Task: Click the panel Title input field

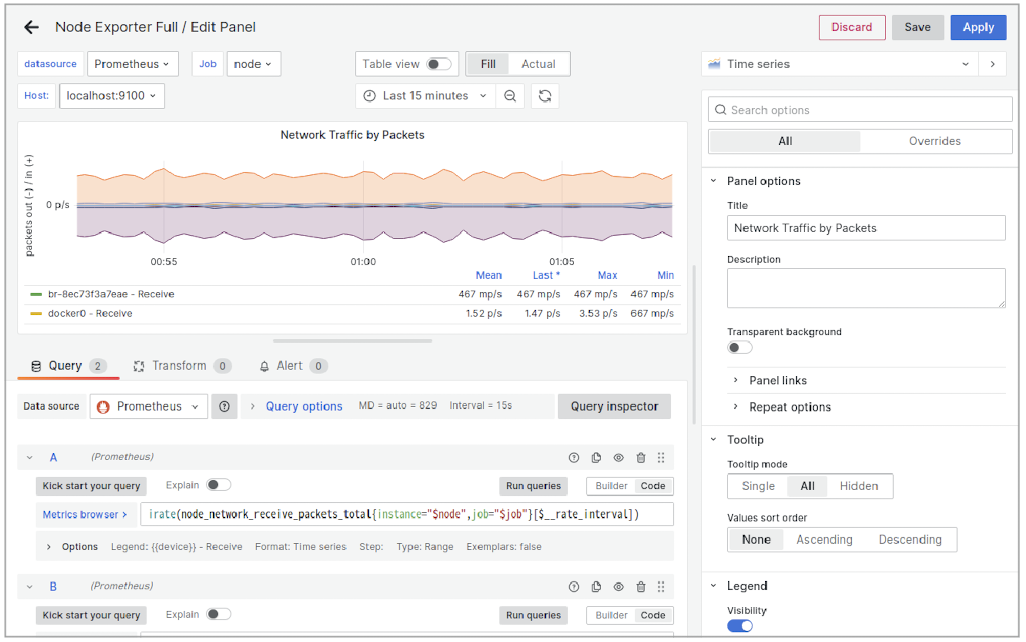Action: pos(866,228)
